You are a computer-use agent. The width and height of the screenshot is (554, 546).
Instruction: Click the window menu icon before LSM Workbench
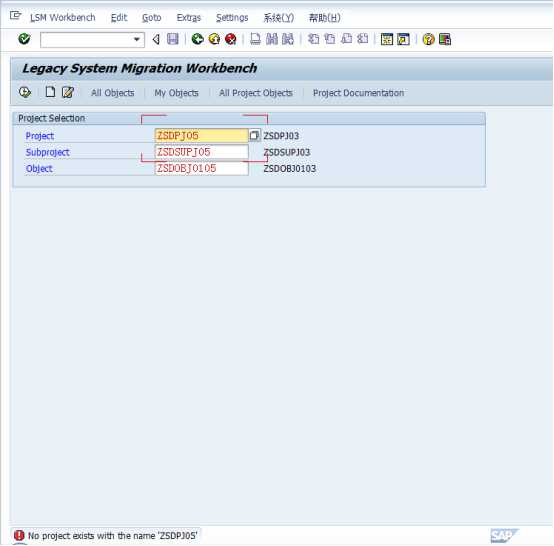pyautogui.click(x=16, y=16)
